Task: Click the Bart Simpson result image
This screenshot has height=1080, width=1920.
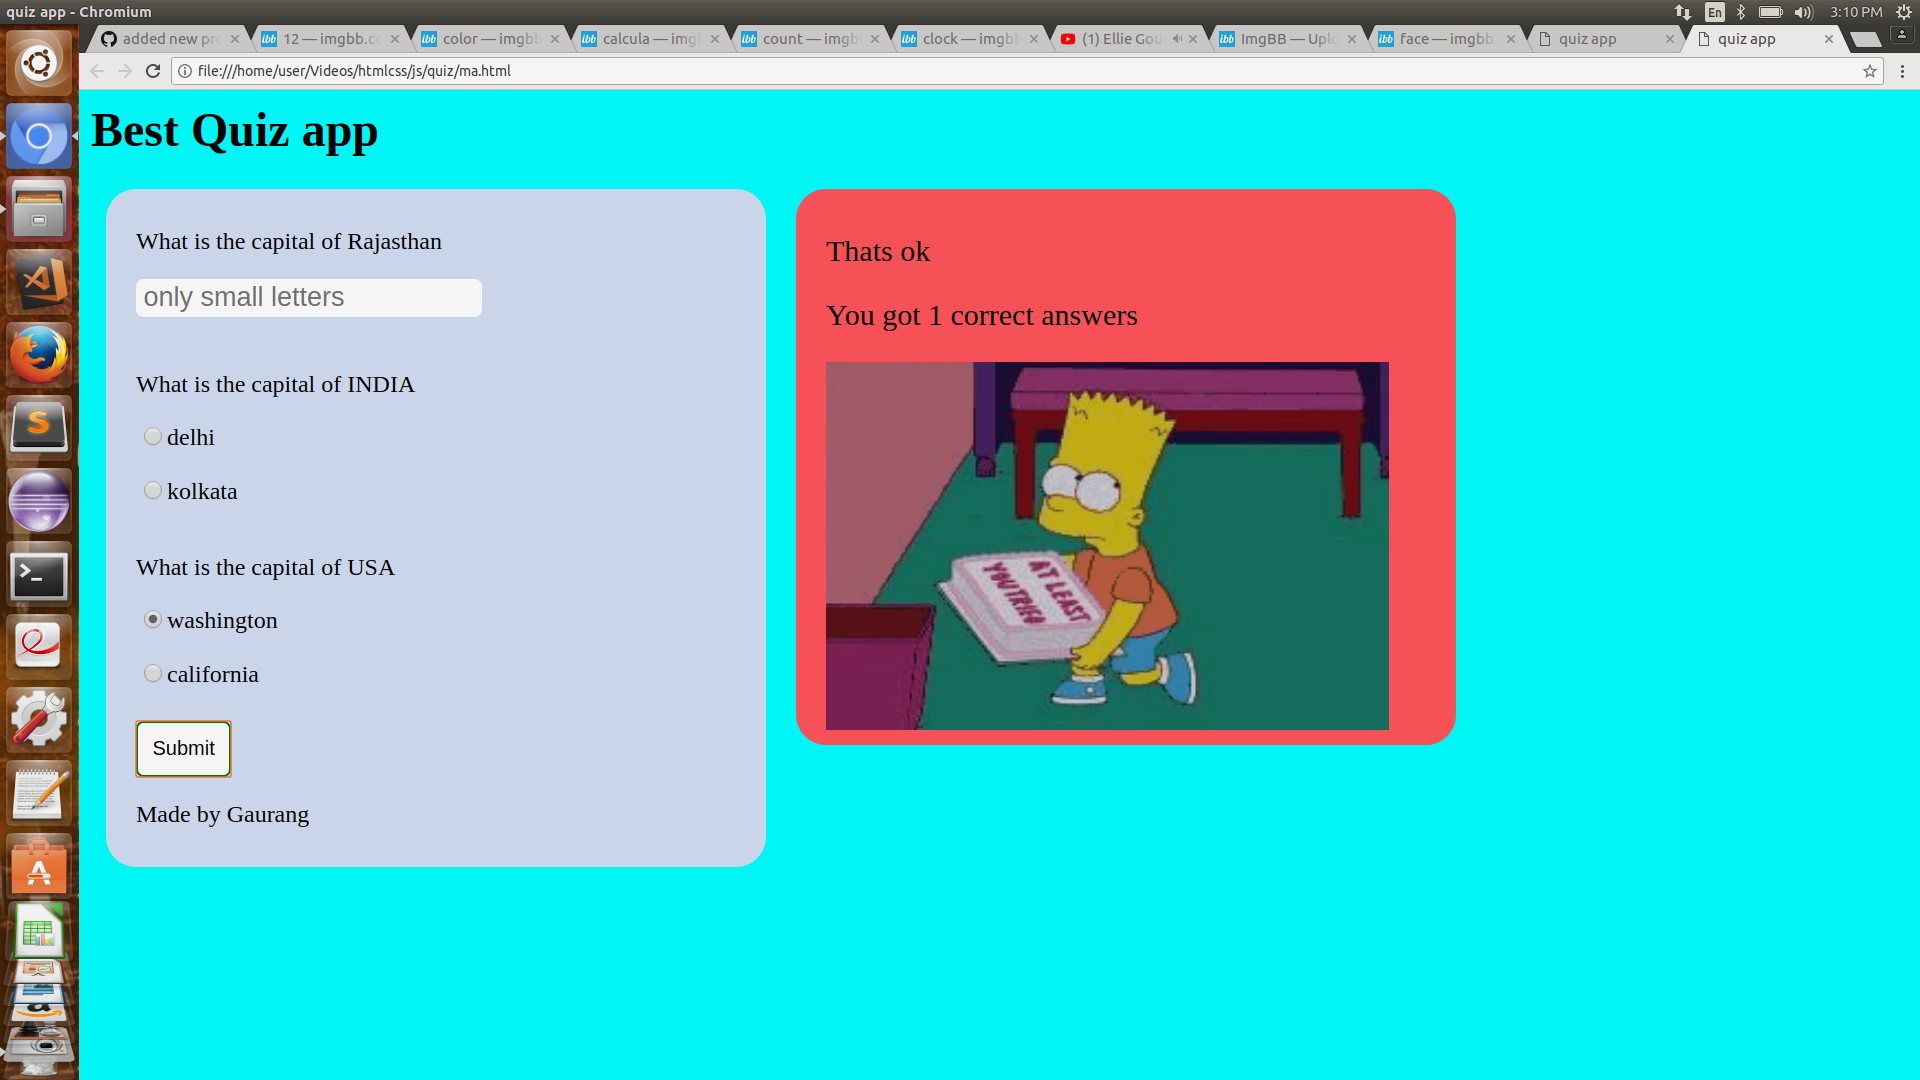Action: (1107, 545)
